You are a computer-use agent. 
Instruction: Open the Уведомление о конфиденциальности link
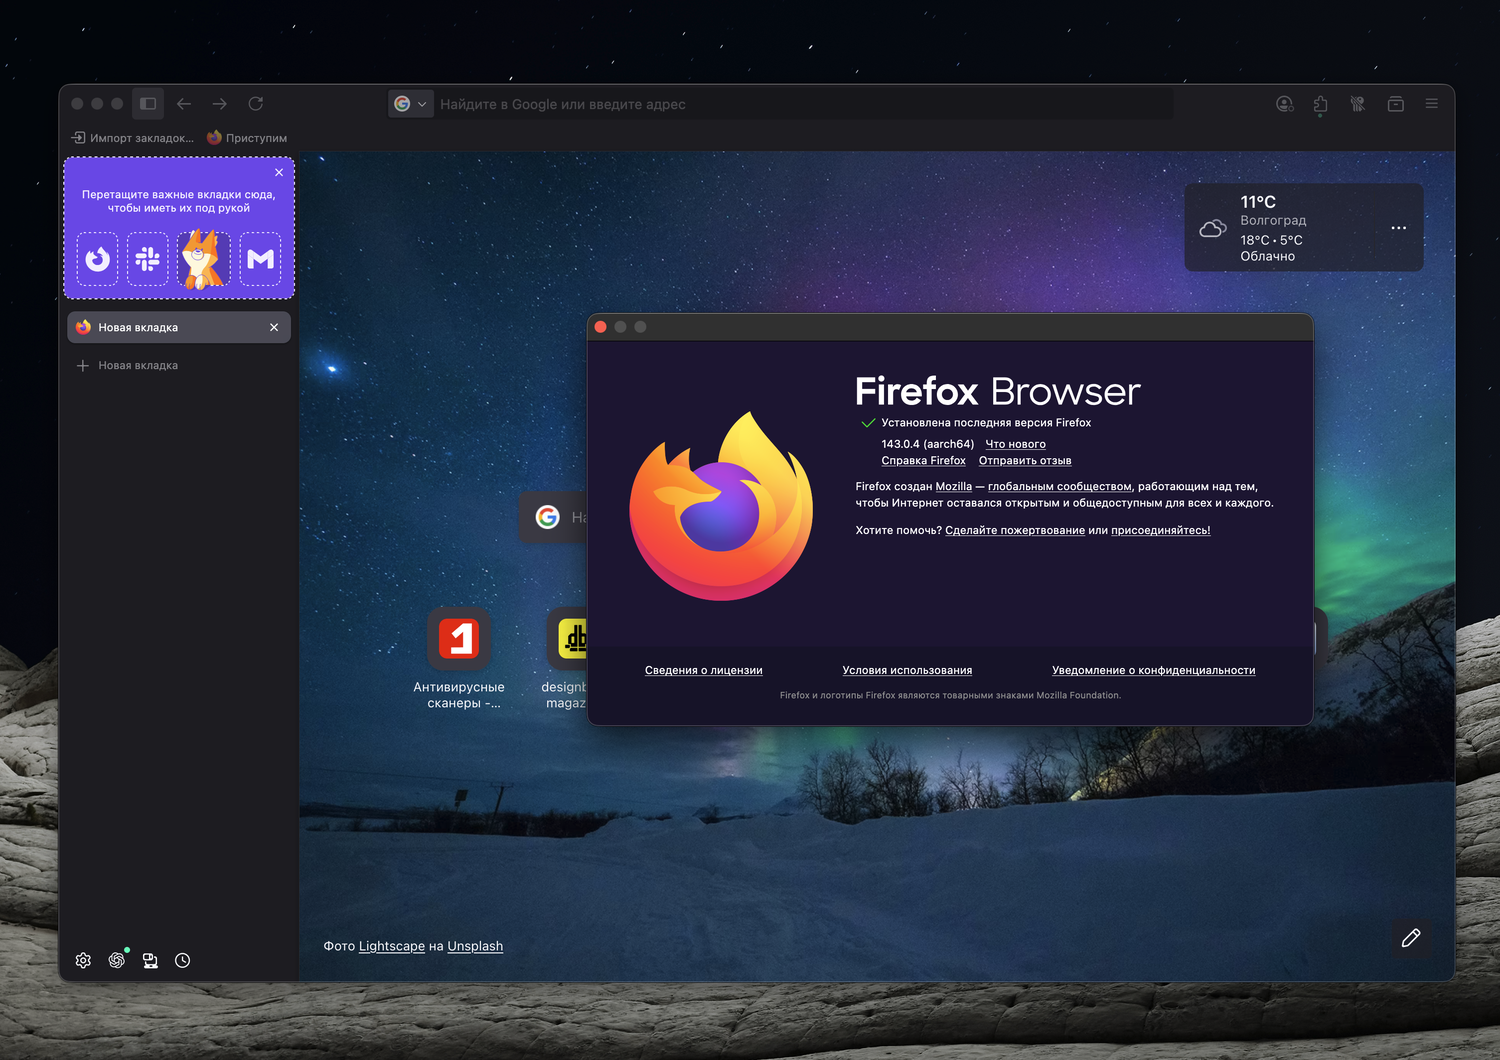1153,671
